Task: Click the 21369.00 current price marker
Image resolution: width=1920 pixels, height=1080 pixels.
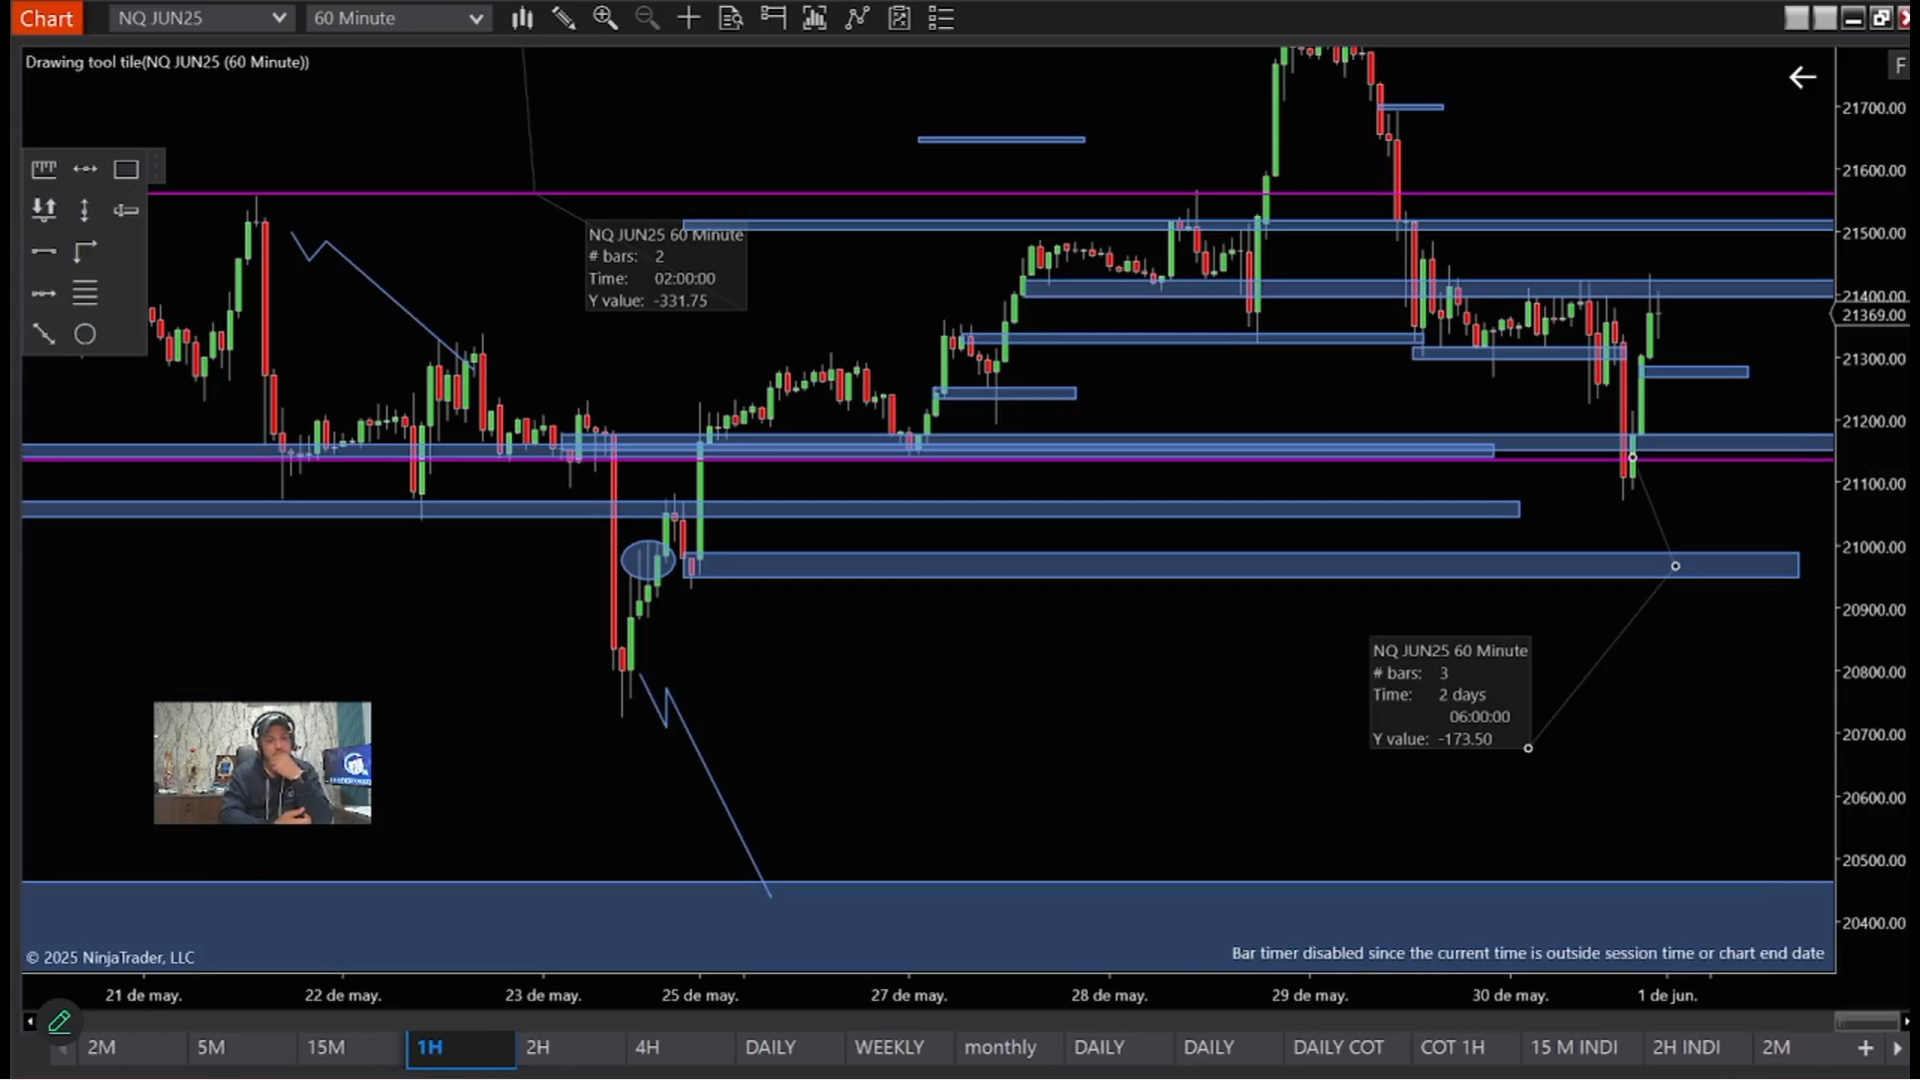Action: [x=1871, y=315]
